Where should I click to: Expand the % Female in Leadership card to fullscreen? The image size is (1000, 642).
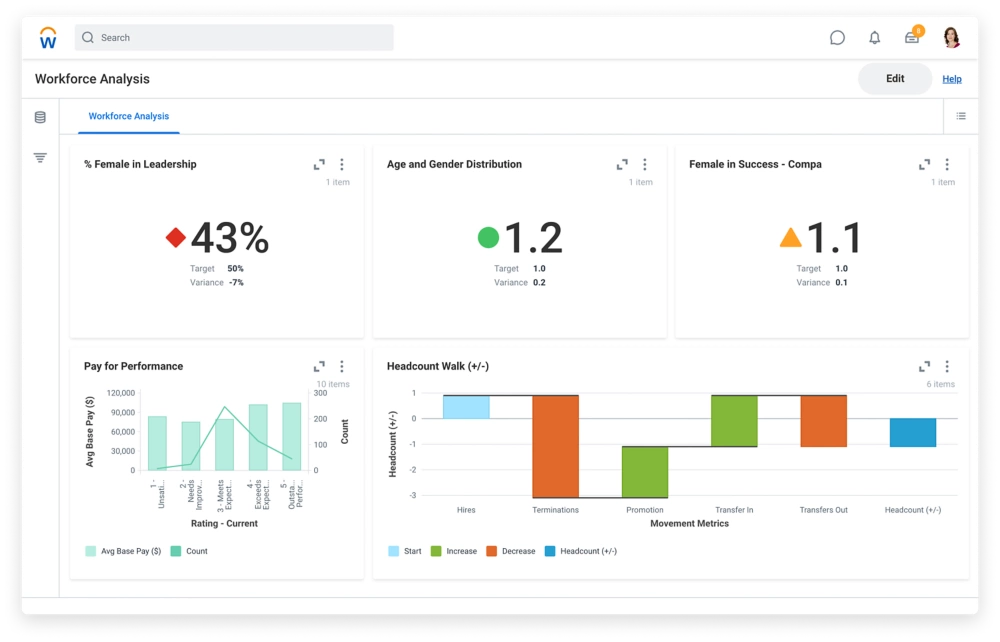click(321, 163)
